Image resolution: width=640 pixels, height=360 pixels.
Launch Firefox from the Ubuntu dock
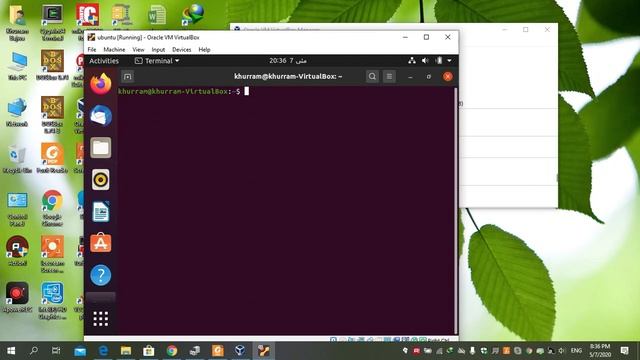[100, 84]
